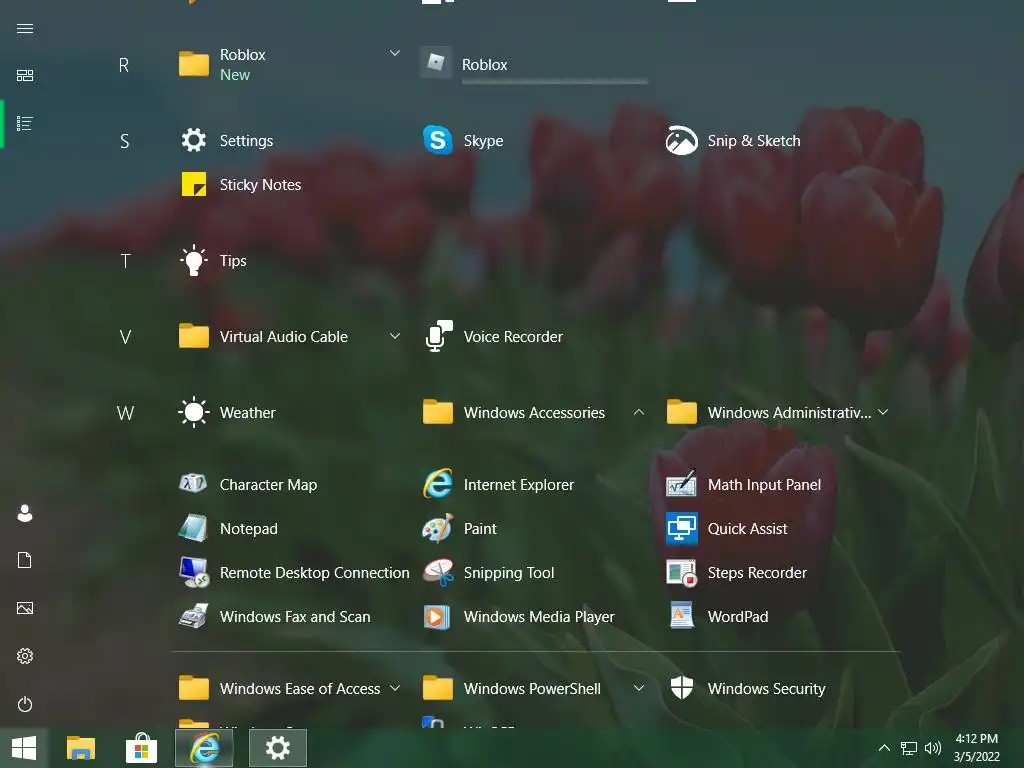Open Steps Recorder
Image resolution: width=1024 pixels, height=768 pixels.
pyautogui.click(x=737, y=573)
